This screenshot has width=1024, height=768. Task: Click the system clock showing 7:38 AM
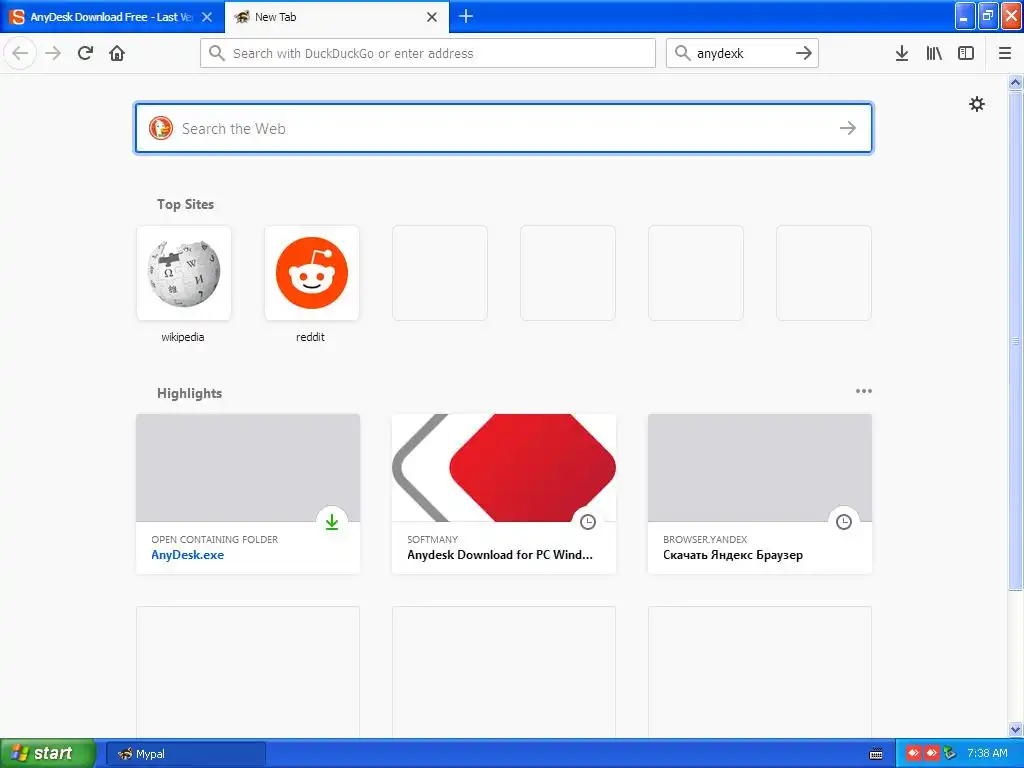(987, 753)
